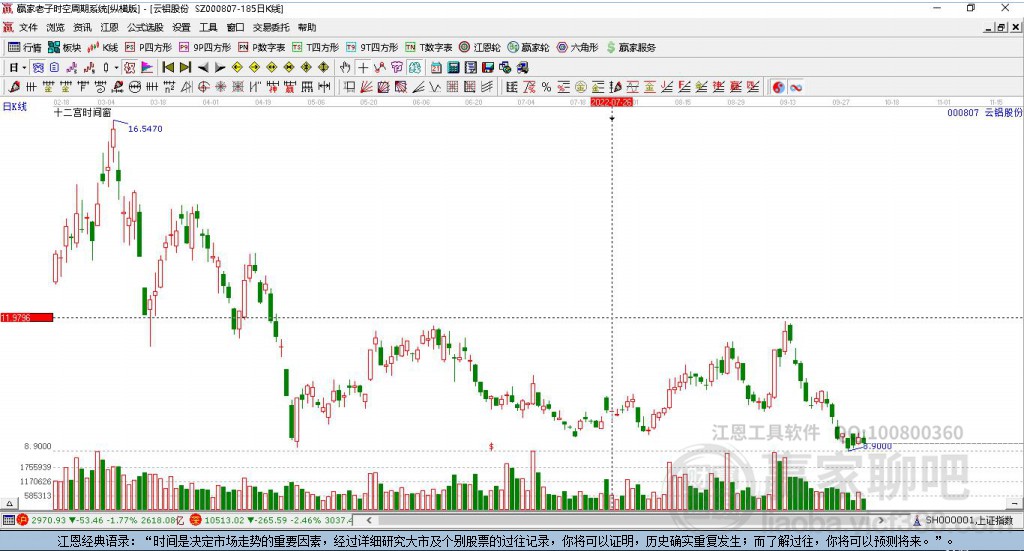This screenshot has height=551, width=1024.
Task: Toggle the yin-yang icon
Action: pyautogui.click(x=778, y=87)
